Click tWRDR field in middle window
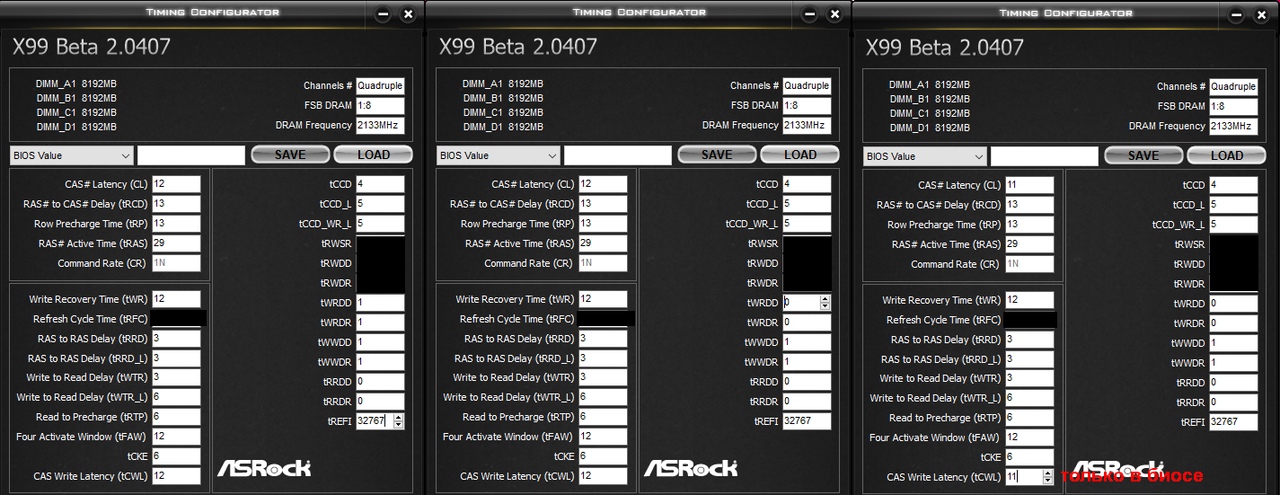This screenshot has width=1280, height=495. tap(807, 322)
